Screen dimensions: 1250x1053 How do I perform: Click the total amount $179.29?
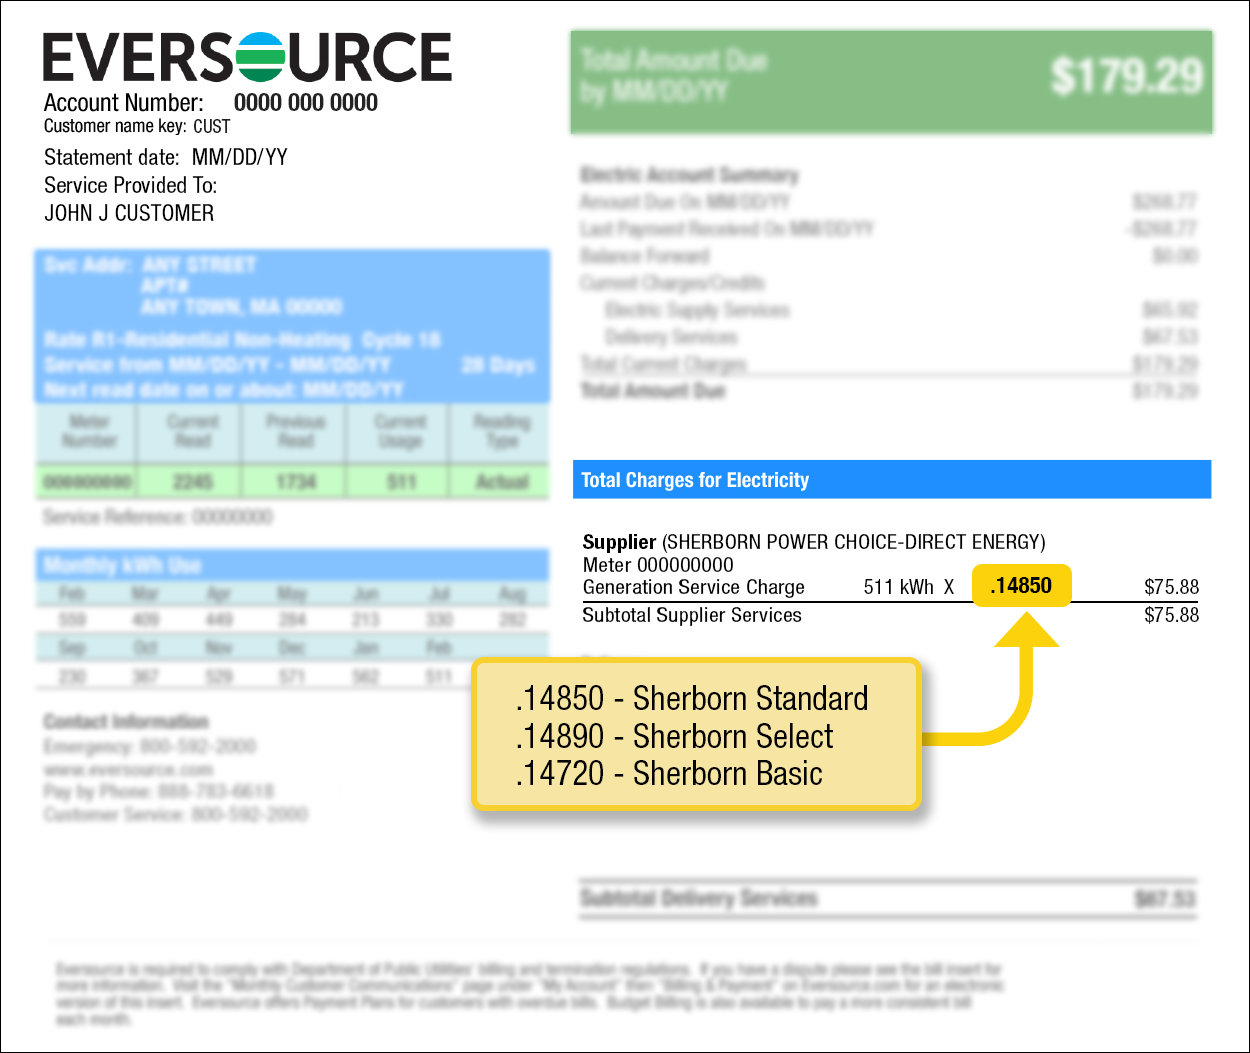tap(1126, 76)
